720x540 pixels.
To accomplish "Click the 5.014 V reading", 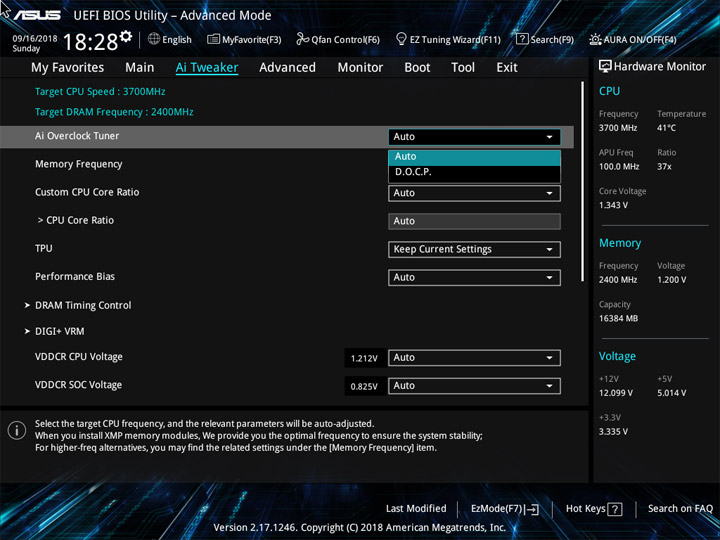I will click(x=671, y=393).
